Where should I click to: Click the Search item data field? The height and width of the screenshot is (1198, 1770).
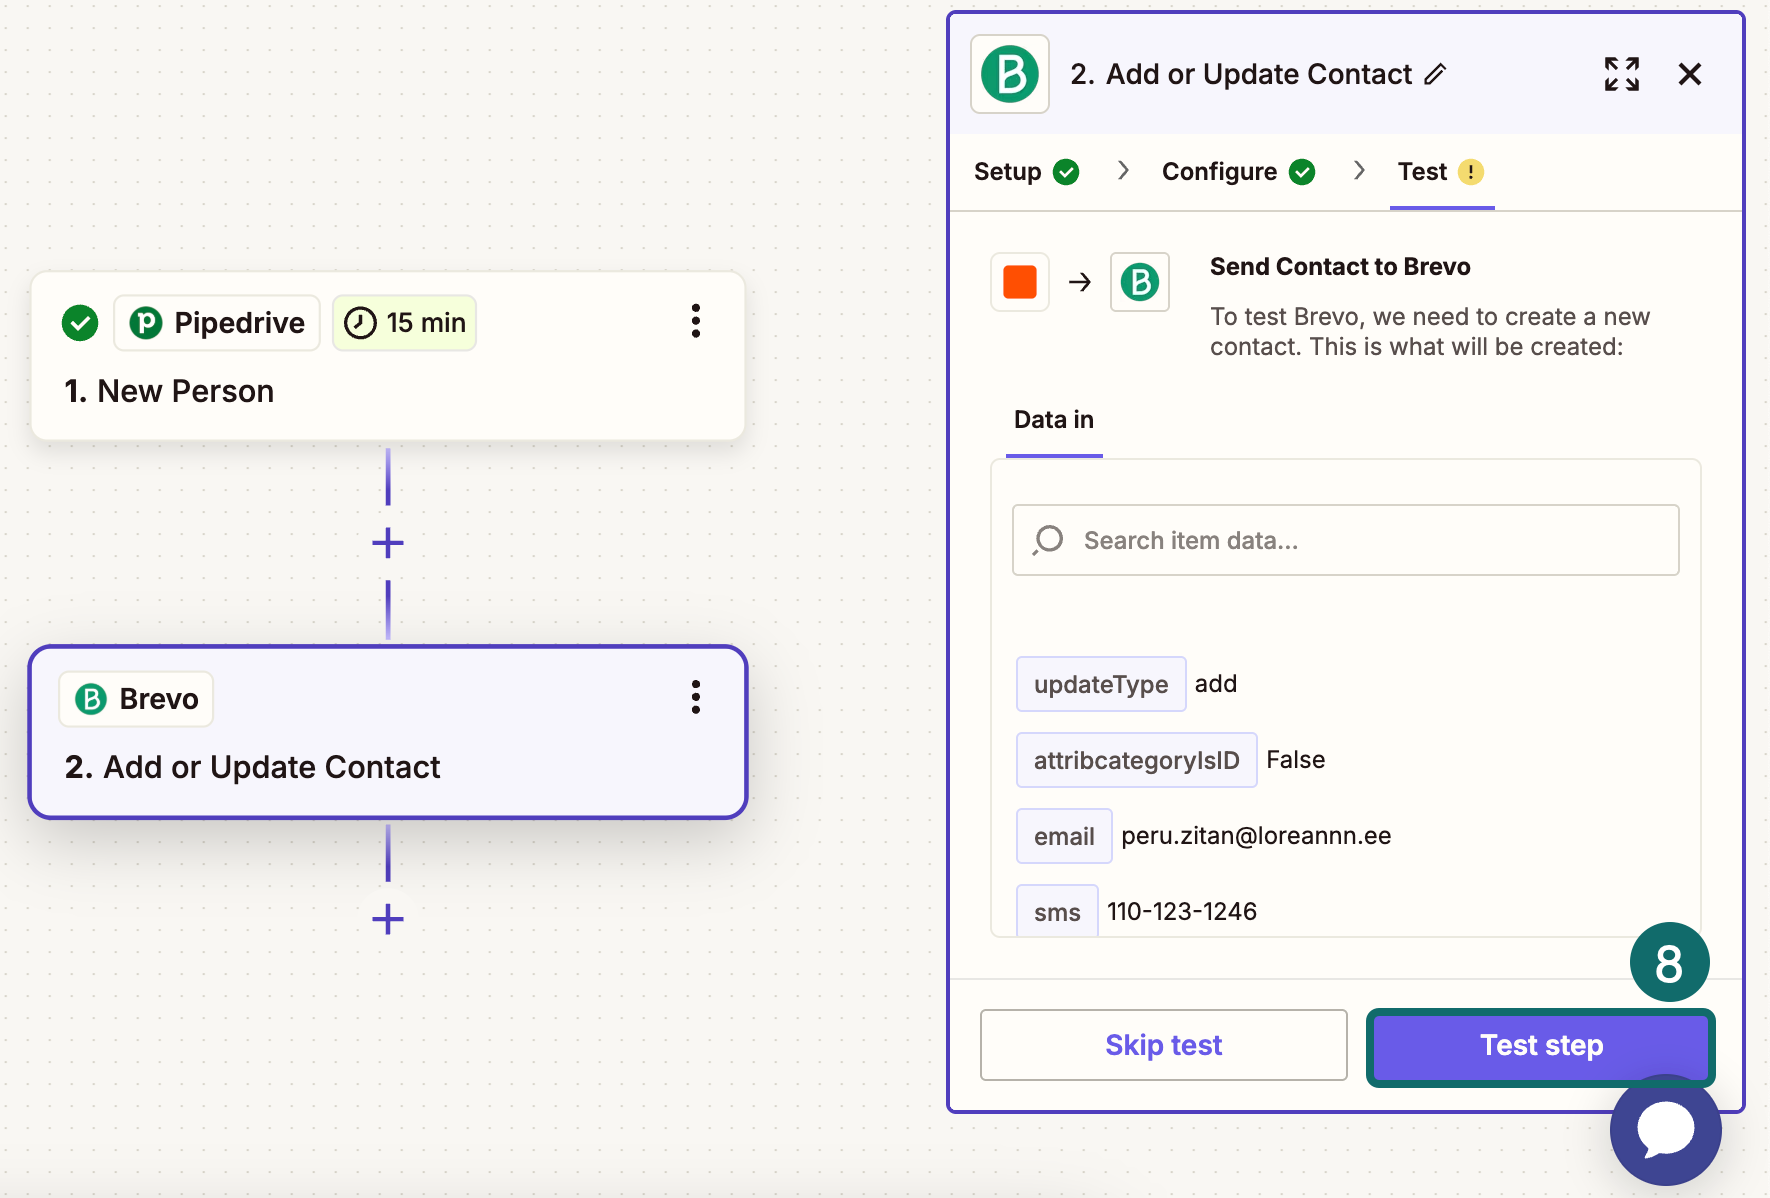click(1346, 540)
